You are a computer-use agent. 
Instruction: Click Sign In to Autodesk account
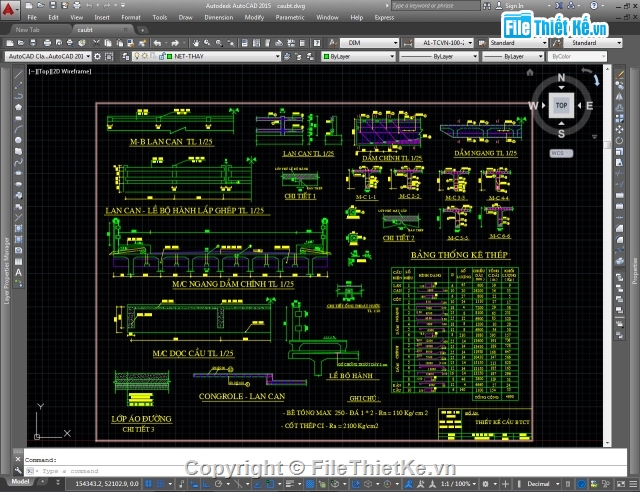pos(514,6)
